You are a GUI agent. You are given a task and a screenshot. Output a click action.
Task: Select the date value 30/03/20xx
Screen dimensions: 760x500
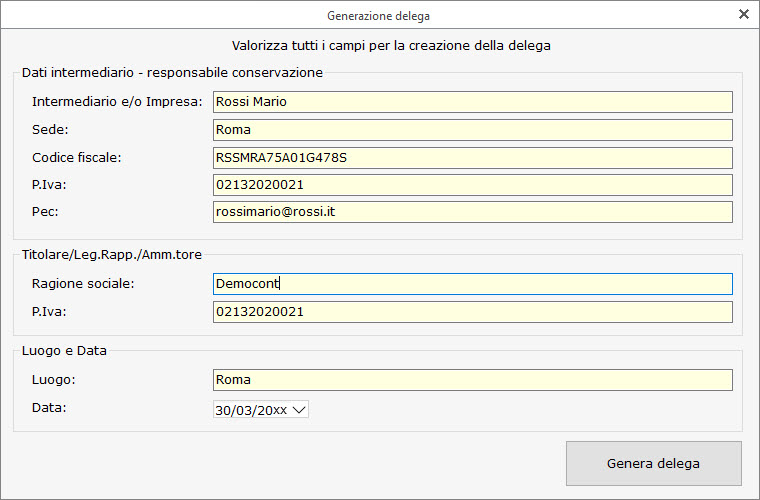click(251, 410)
